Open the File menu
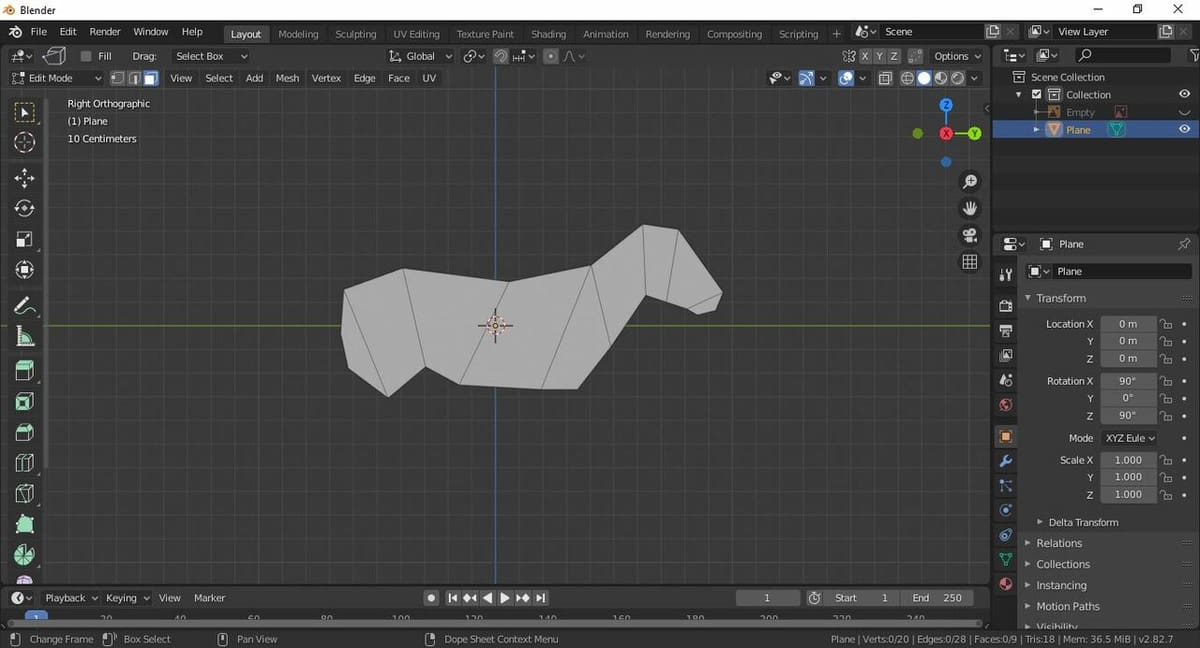This screenshot has width=1200, height=648. pyautogui.click(x=39, y=32)
